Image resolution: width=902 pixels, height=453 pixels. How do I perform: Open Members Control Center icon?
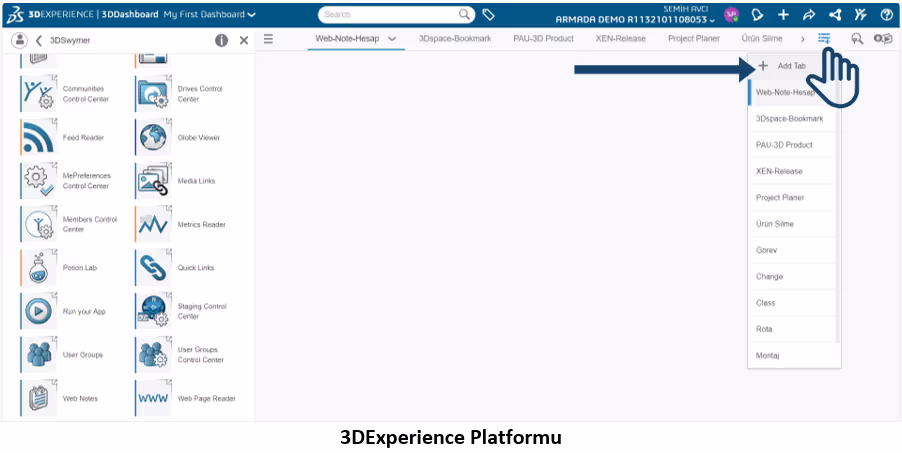click(39, 224)
